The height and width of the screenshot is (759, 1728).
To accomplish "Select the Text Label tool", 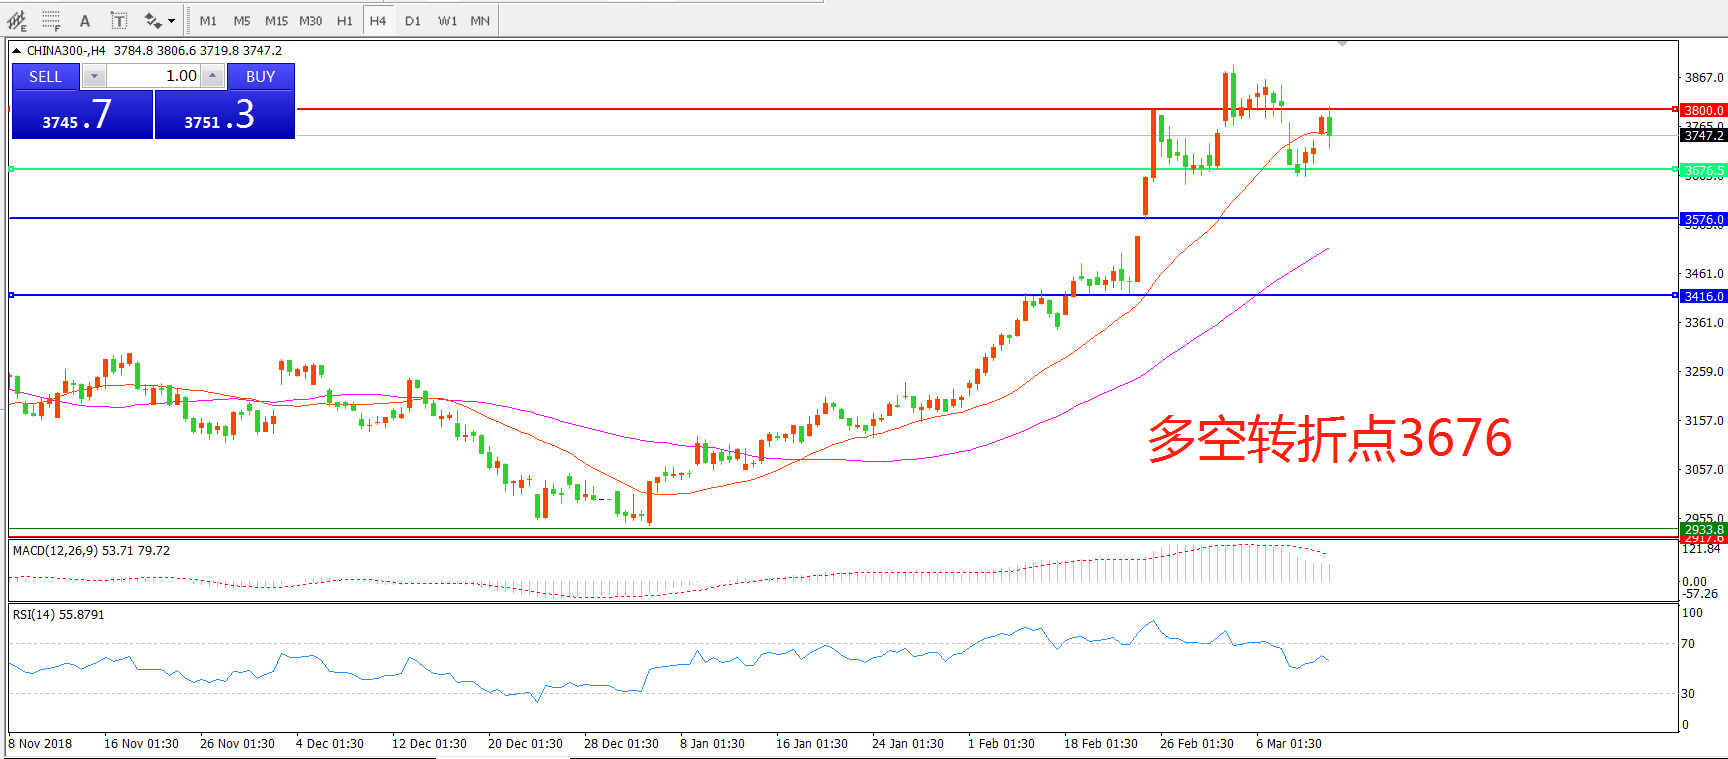I will (x=118, y=20).
